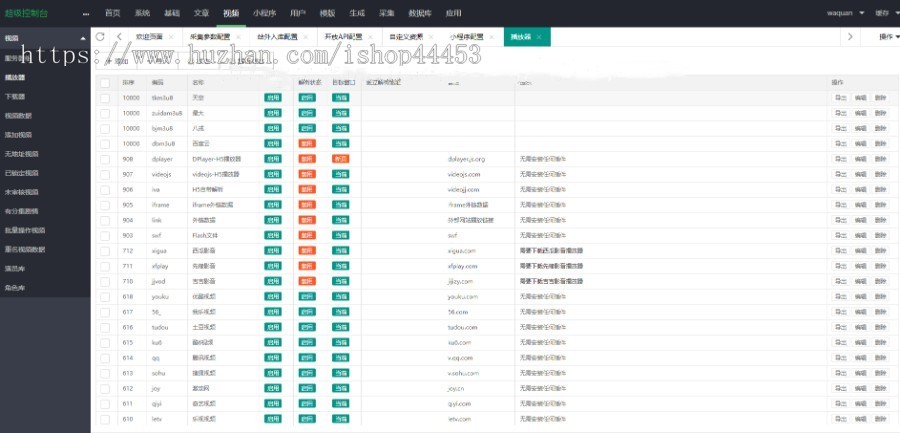Click 编辑 for the tkm3u8 row

click(860, 98)
